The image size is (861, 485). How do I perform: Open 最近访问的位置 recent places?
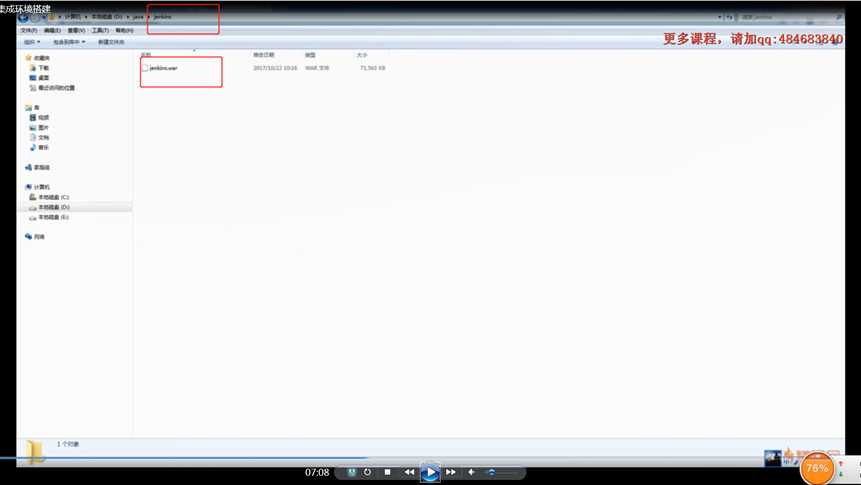coord(52,88)
